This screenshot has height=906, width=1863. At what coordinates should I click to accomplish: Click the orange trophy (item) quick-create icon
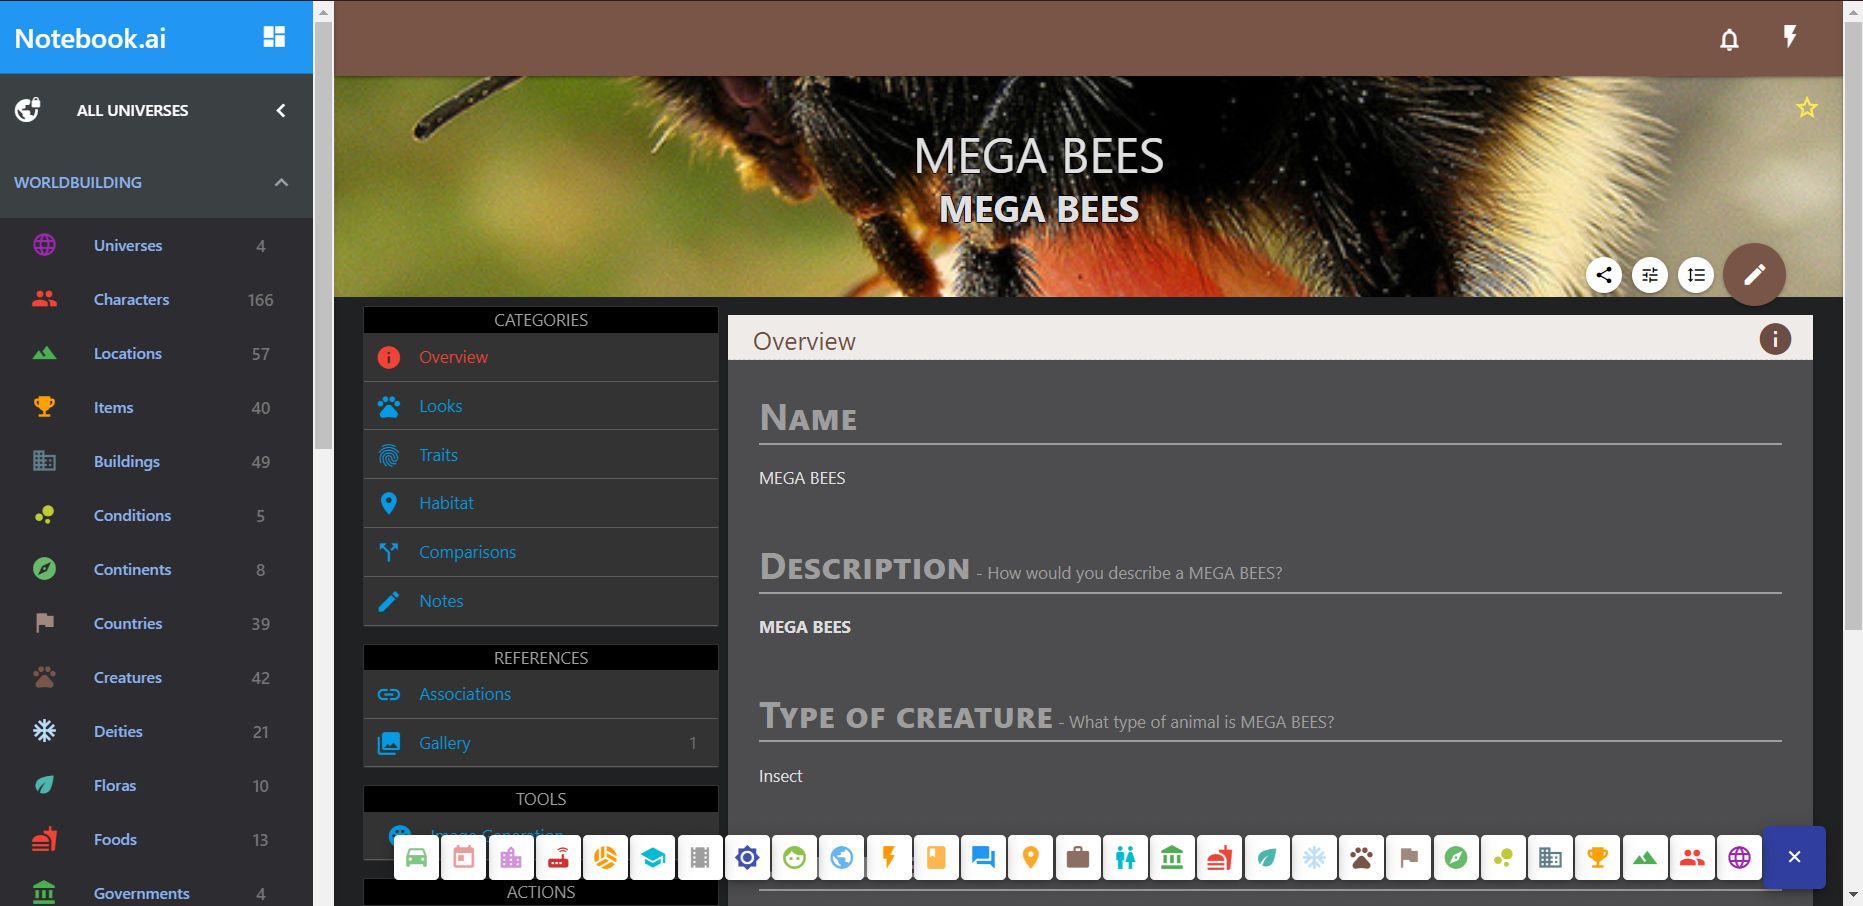(1598, 858)
